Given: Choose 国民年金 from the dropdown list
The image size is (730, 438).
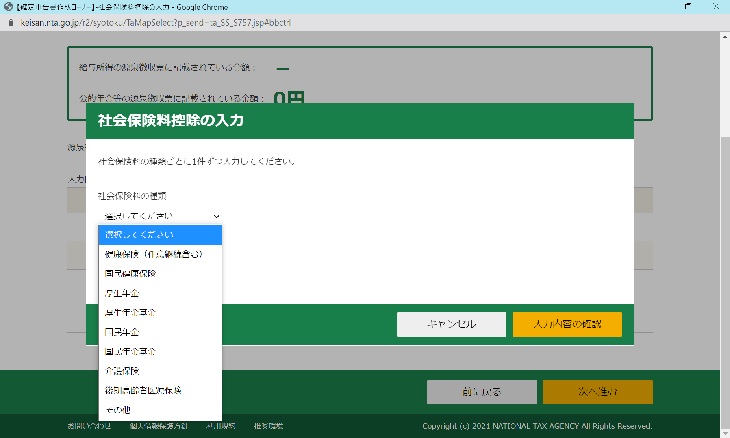Looking at the screenshot, I should click(160, 332).
